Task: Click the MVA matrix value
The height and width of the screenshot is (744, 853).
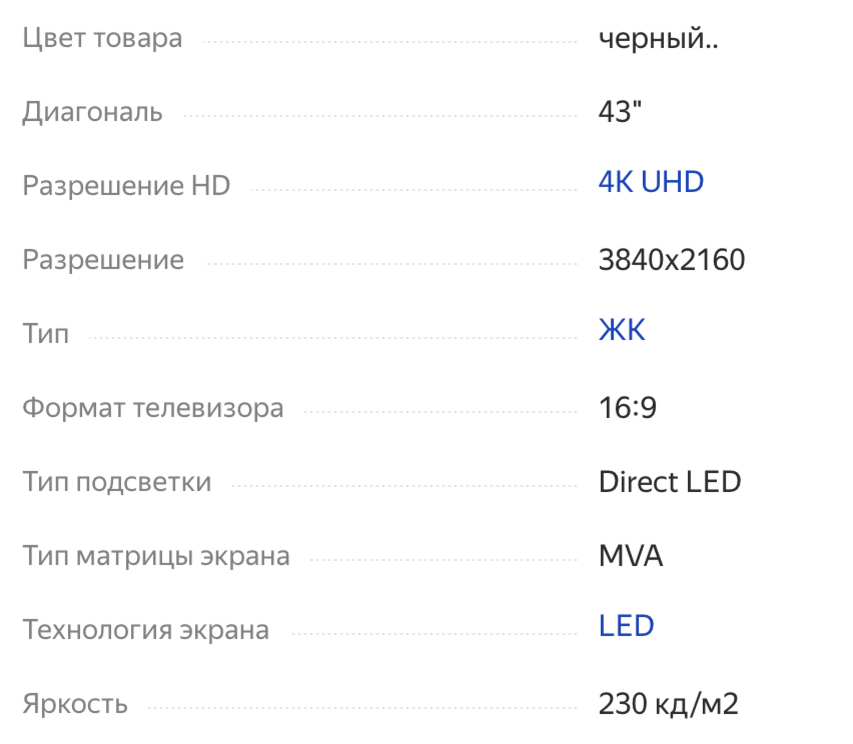Action: [631, 556]
